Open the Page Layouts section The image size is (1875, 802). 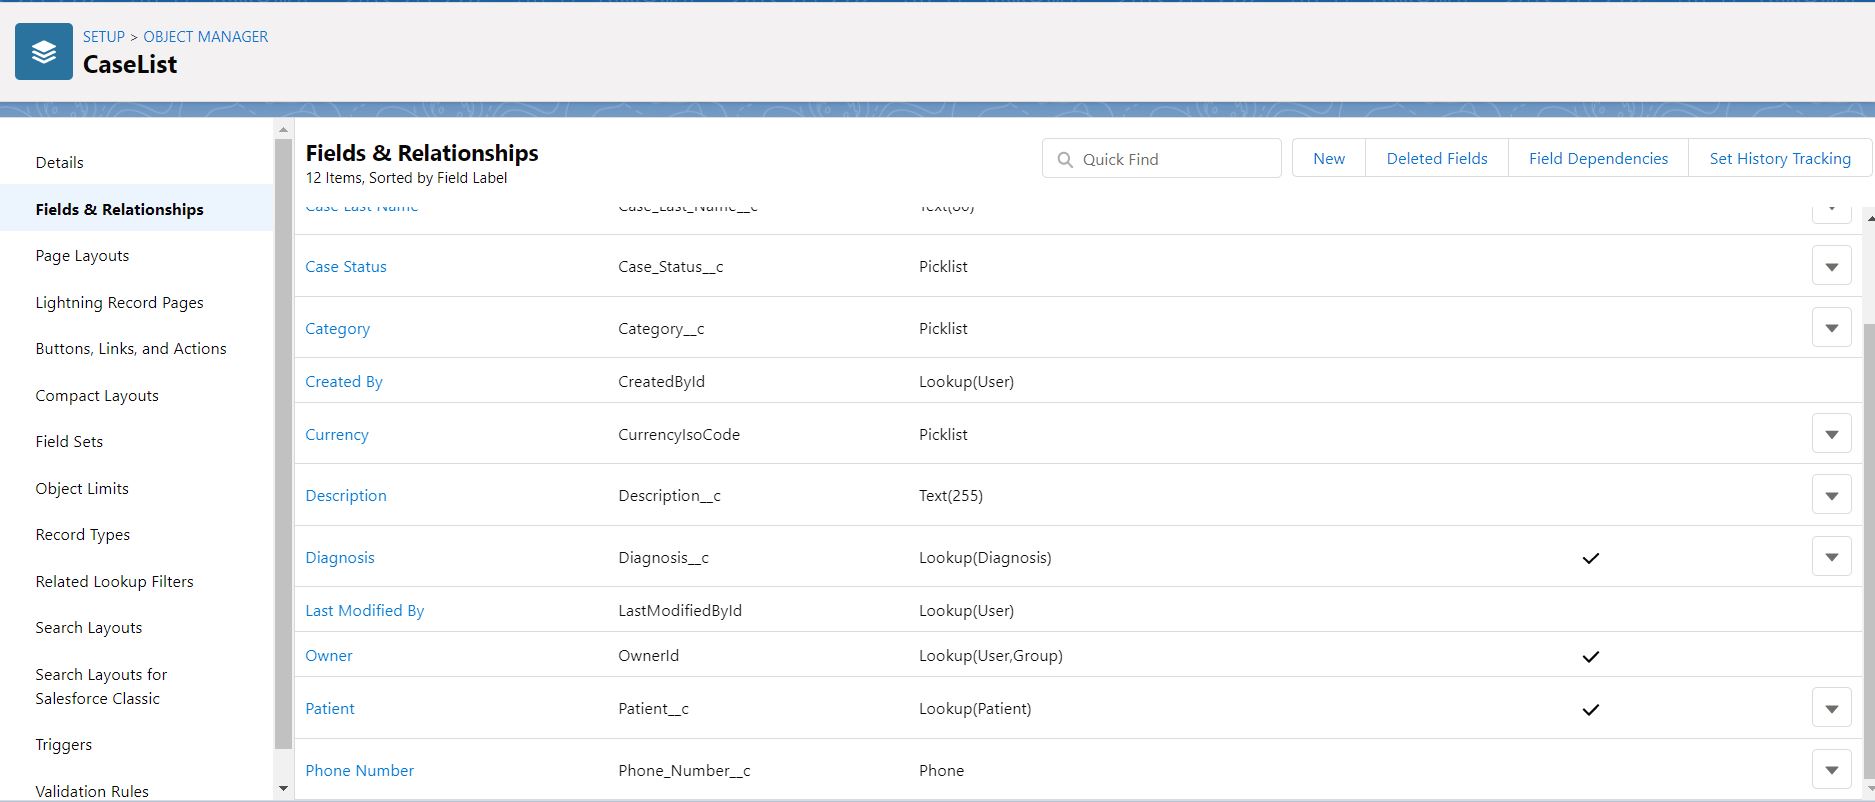82,256
